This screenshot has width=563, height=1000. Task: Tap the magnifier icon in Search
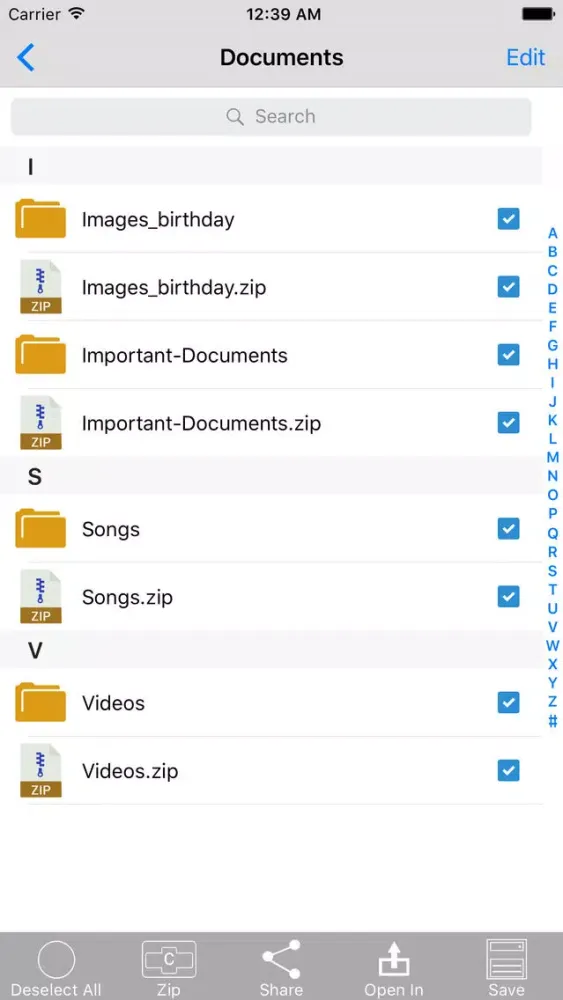coord(235,117)
